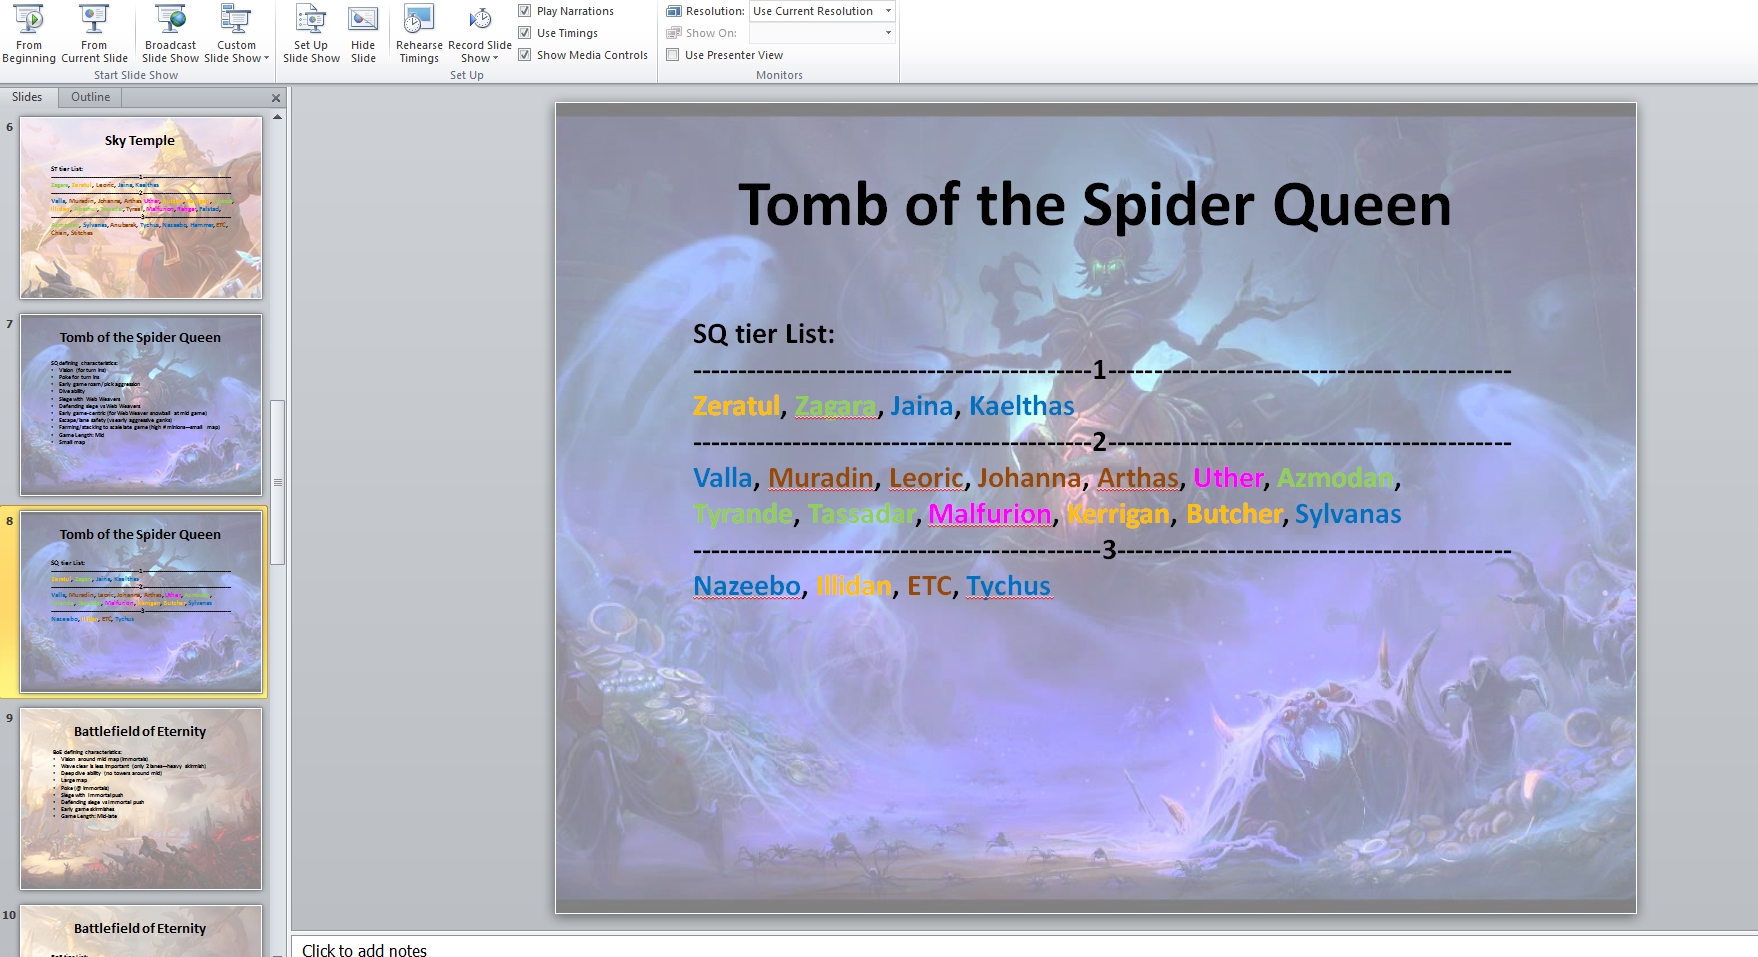Click the slide pane scrollbar thumb
The height and width of the screenshot is (957, 1758).
[x=278, y=482]
